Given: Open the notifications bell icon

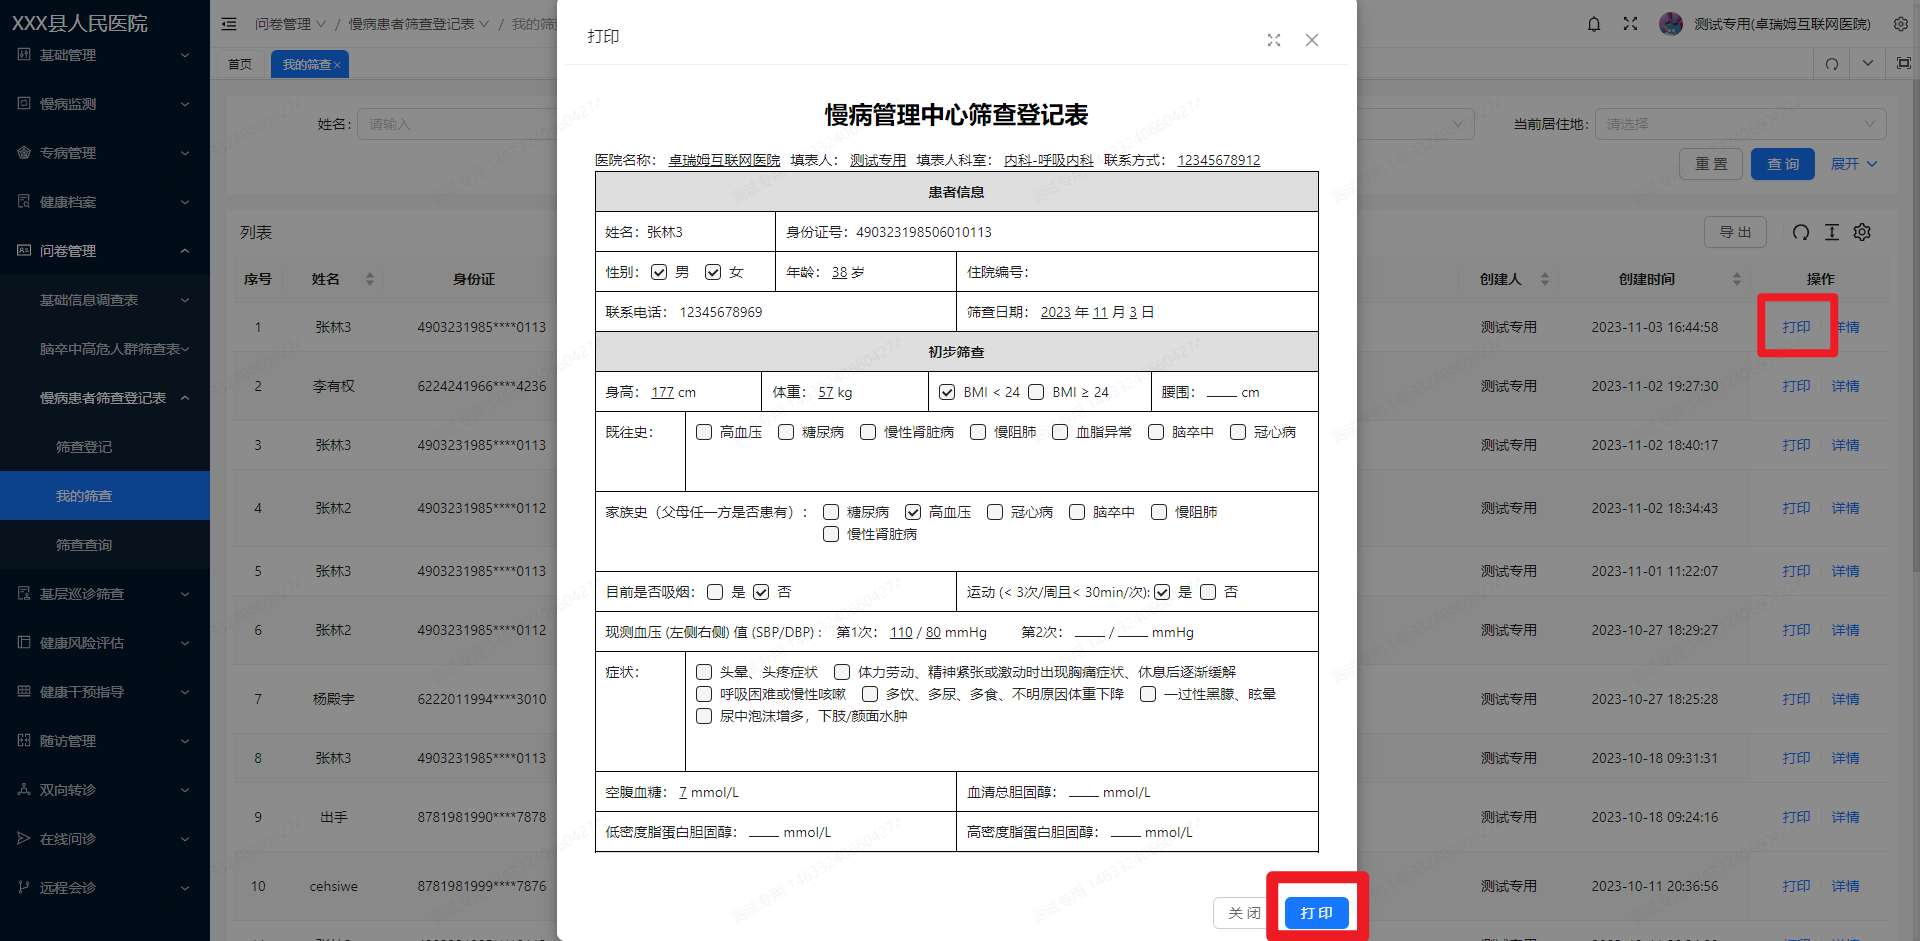Looking at the screenshot, I should (1593, 23).
